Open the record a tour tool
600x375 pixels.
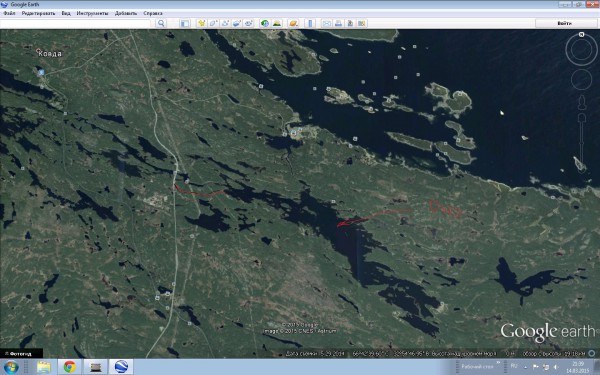click(249, 23)
